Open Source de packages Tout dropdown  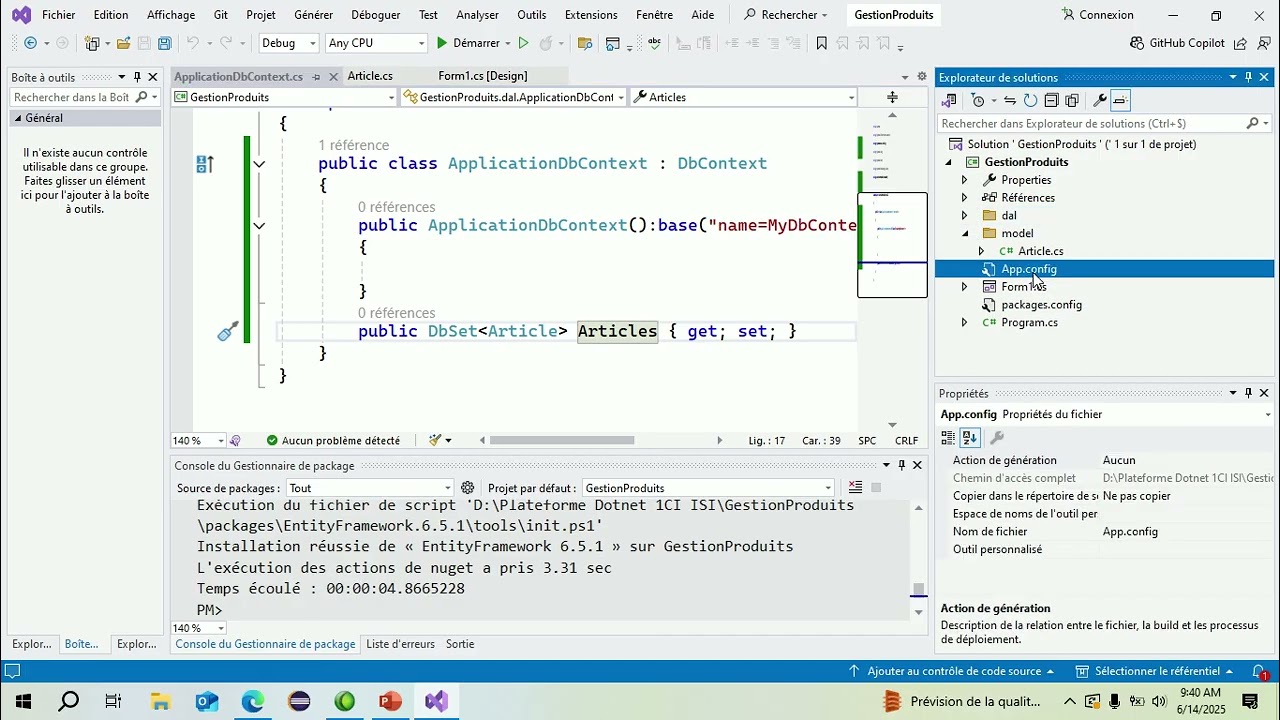[x=370, y=488]
